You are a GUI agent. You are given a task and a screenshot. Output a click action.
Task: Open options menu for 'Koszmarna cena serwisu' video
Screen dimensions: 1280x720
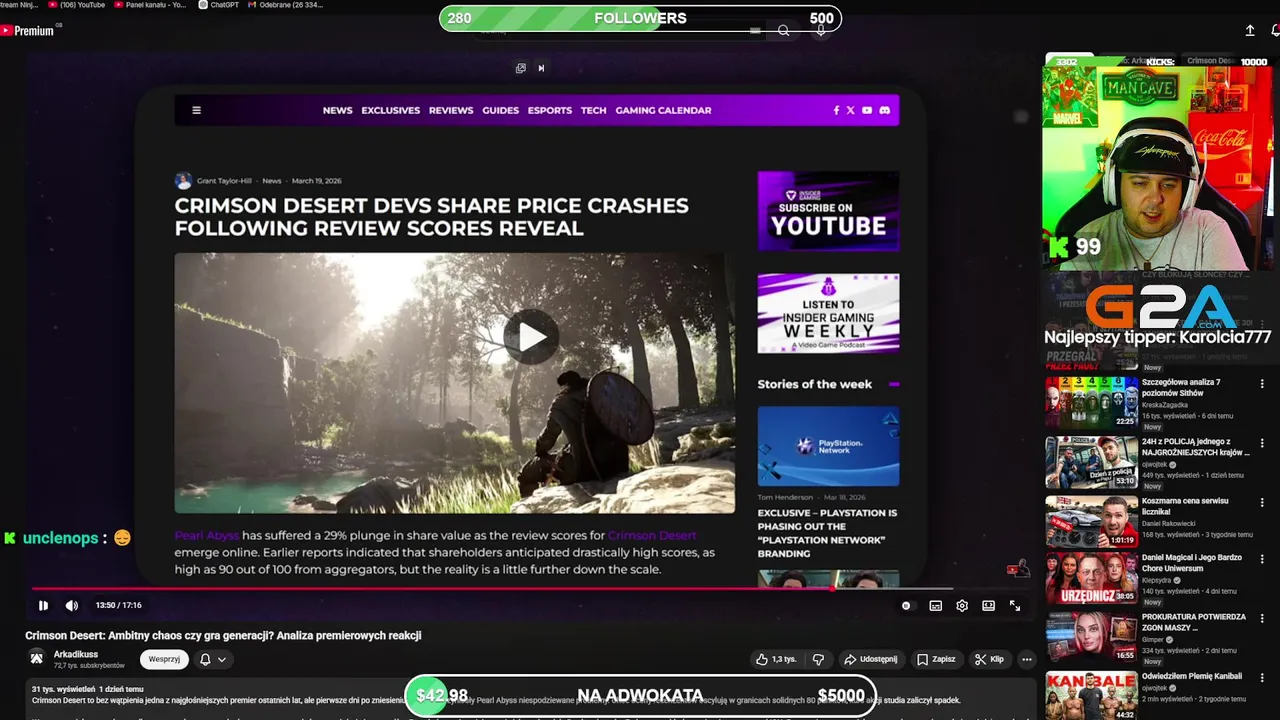pos(1262,502)
